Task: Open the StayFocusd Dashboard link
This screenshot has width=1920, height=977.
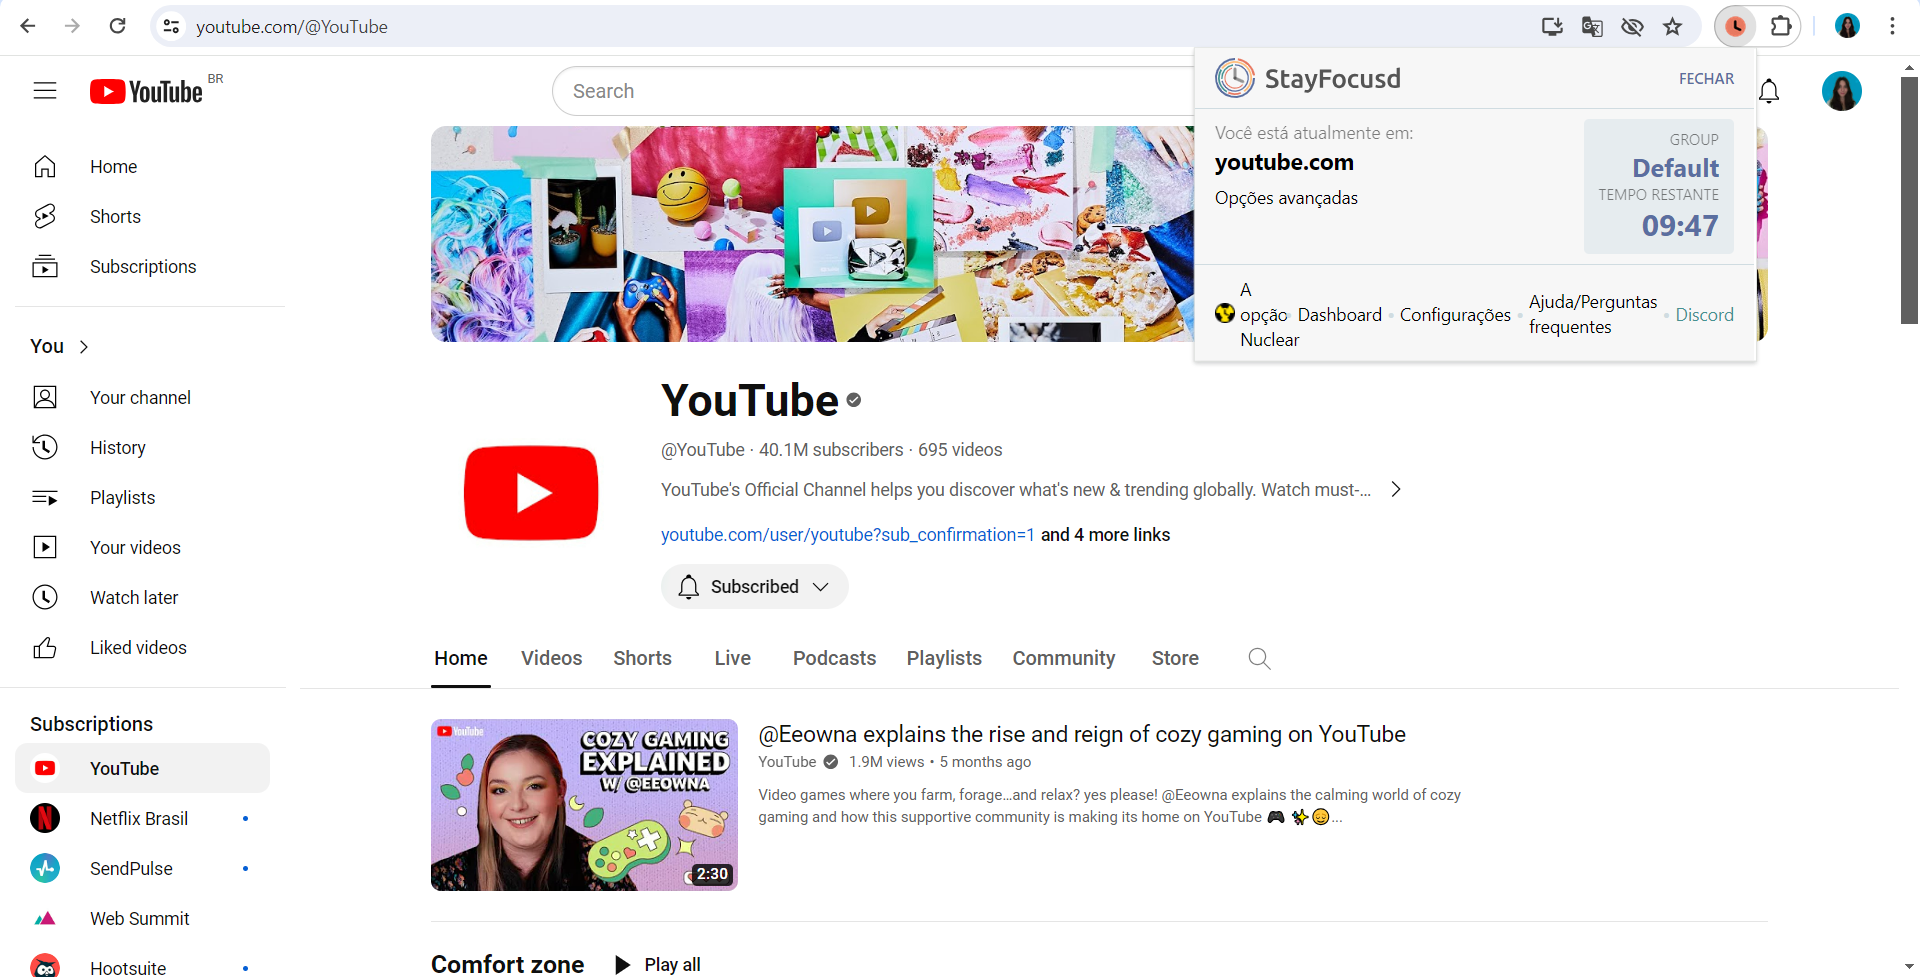Action: click(1339, 315)
